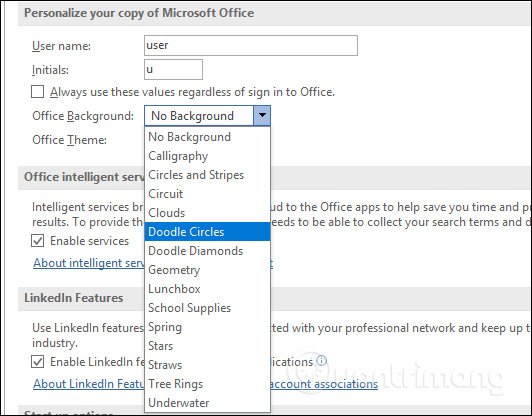Select Lunchbox background option

coord(207,289)
